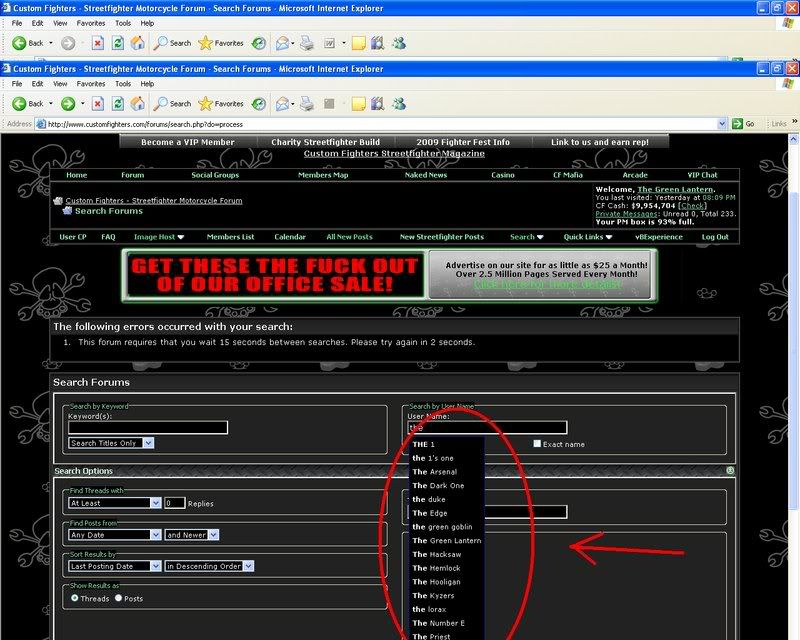Click the Print icon in the rear IE window
This screenshot has width=800, height=640.
point(307,43)
